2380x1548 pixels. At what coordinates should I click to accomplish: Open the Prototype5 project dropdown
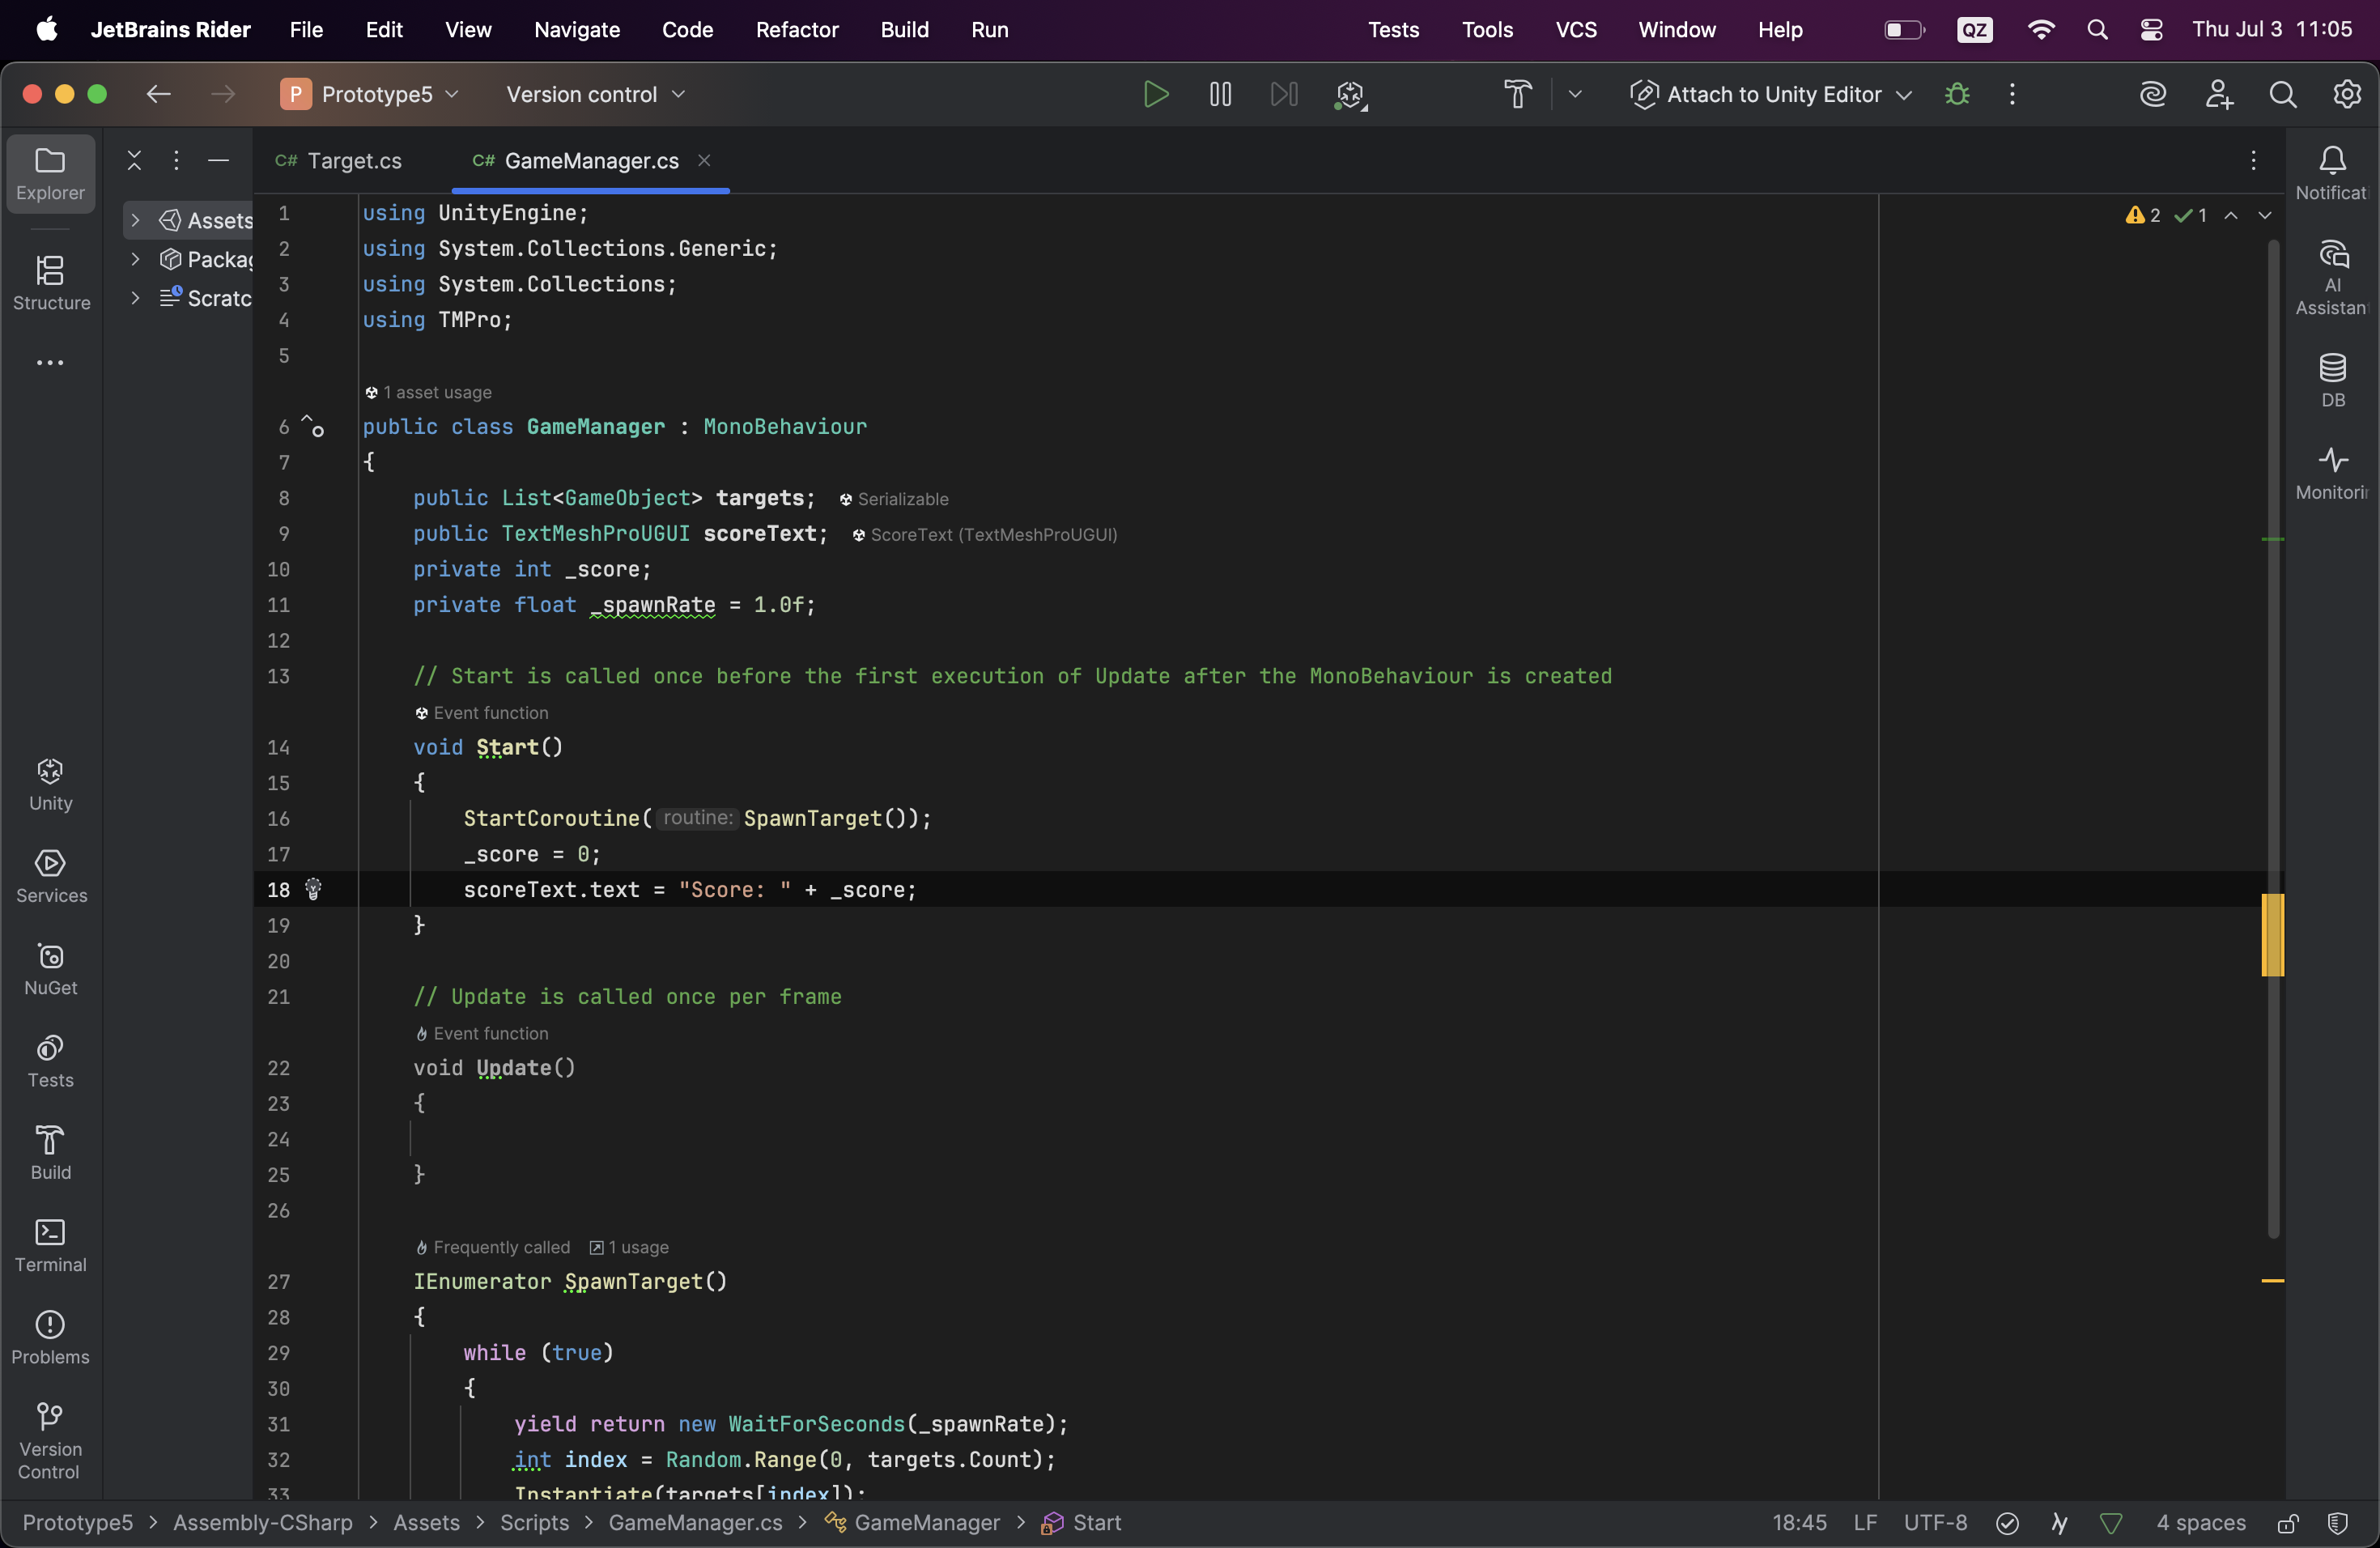(x=369, y=94)
